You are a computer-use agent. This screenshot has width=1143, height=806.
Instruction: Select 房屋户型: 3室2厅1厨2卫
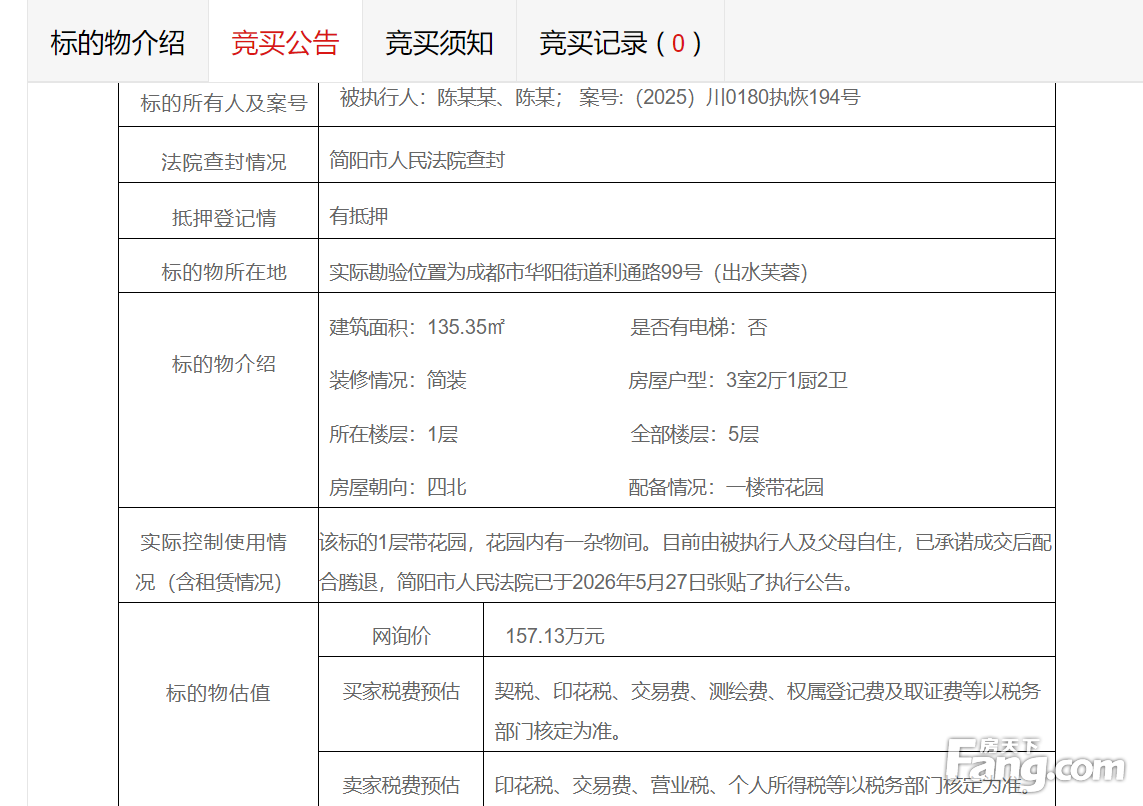[x=738, y=380]
